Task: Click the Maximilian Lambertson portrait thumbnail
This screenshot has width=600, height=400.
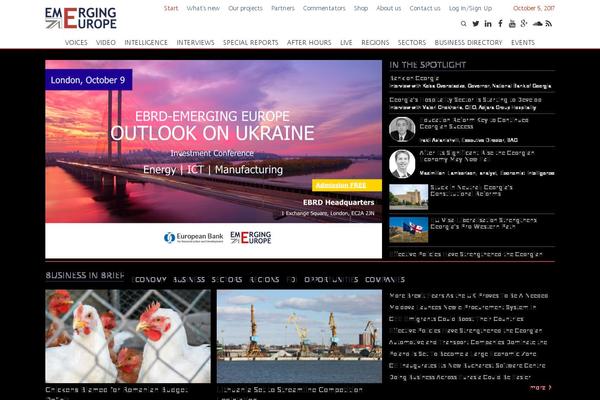Action: (402, 164)
